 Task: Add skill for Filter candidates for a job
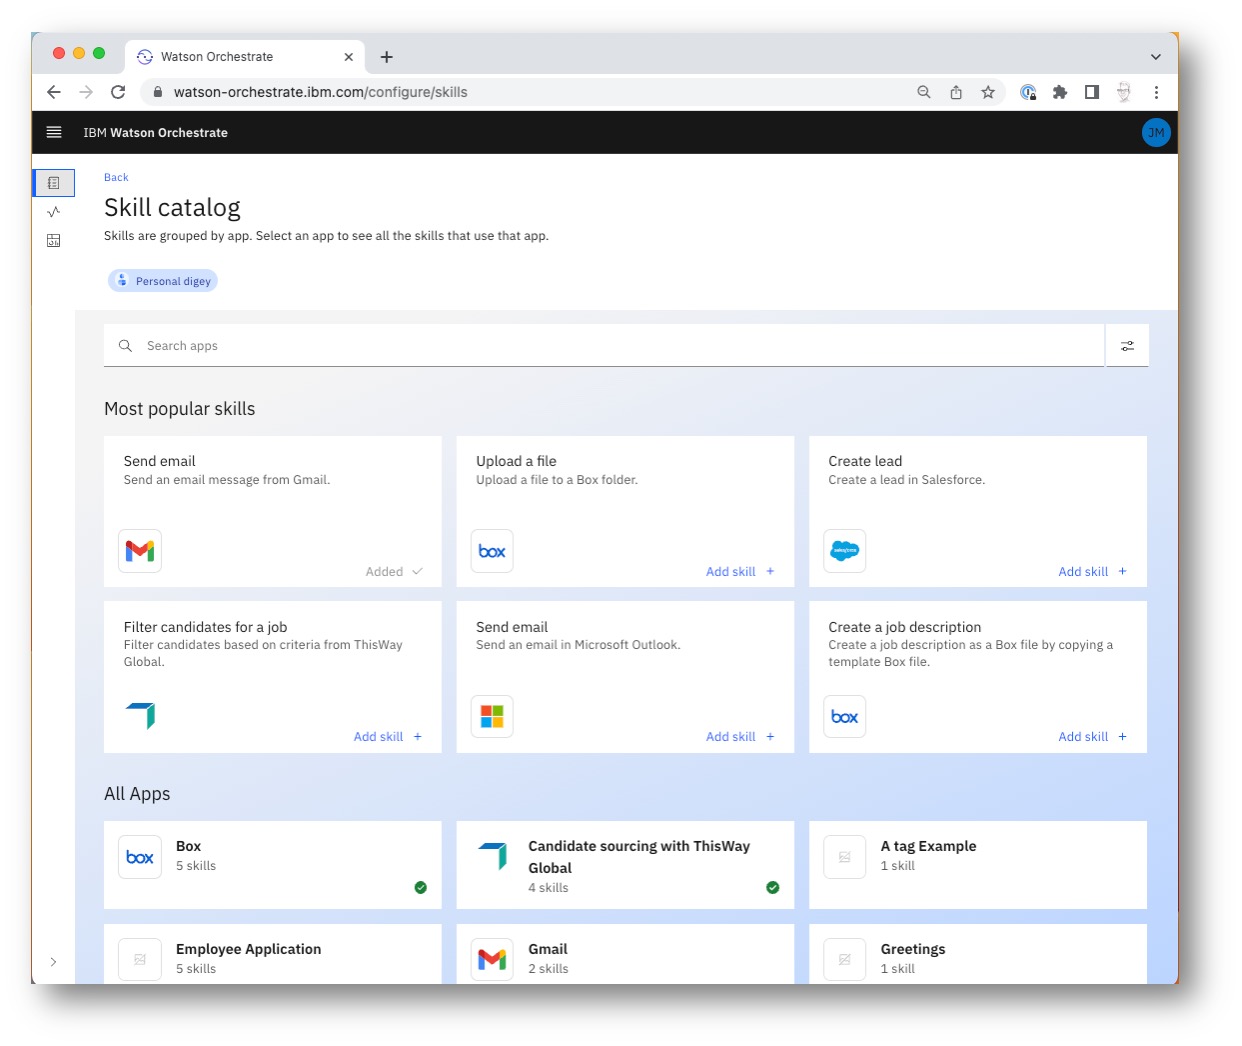[x=388, y=736]
